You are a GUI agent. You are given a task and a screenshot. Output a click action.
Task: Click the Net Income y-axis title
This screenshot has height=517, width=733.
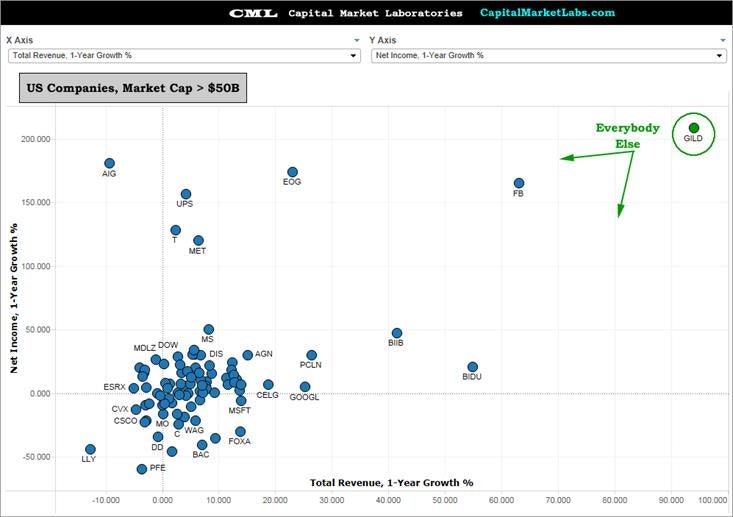(14, 298)
